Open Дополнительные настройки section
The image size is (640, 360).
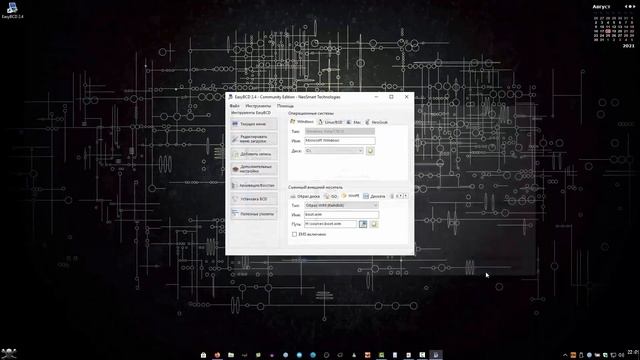(254, 169)
